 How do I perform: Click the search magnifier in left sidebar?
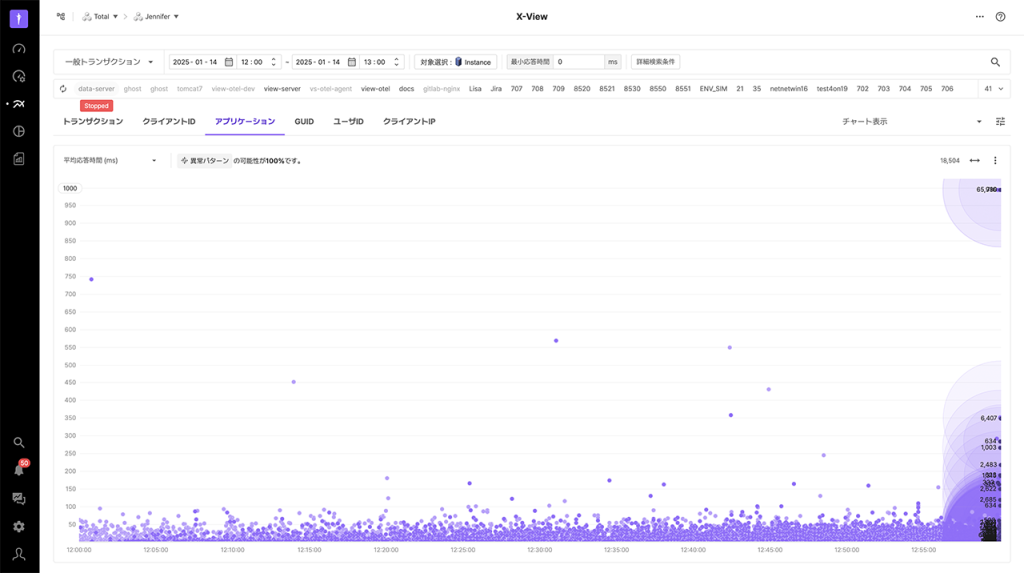coord(18,442)
